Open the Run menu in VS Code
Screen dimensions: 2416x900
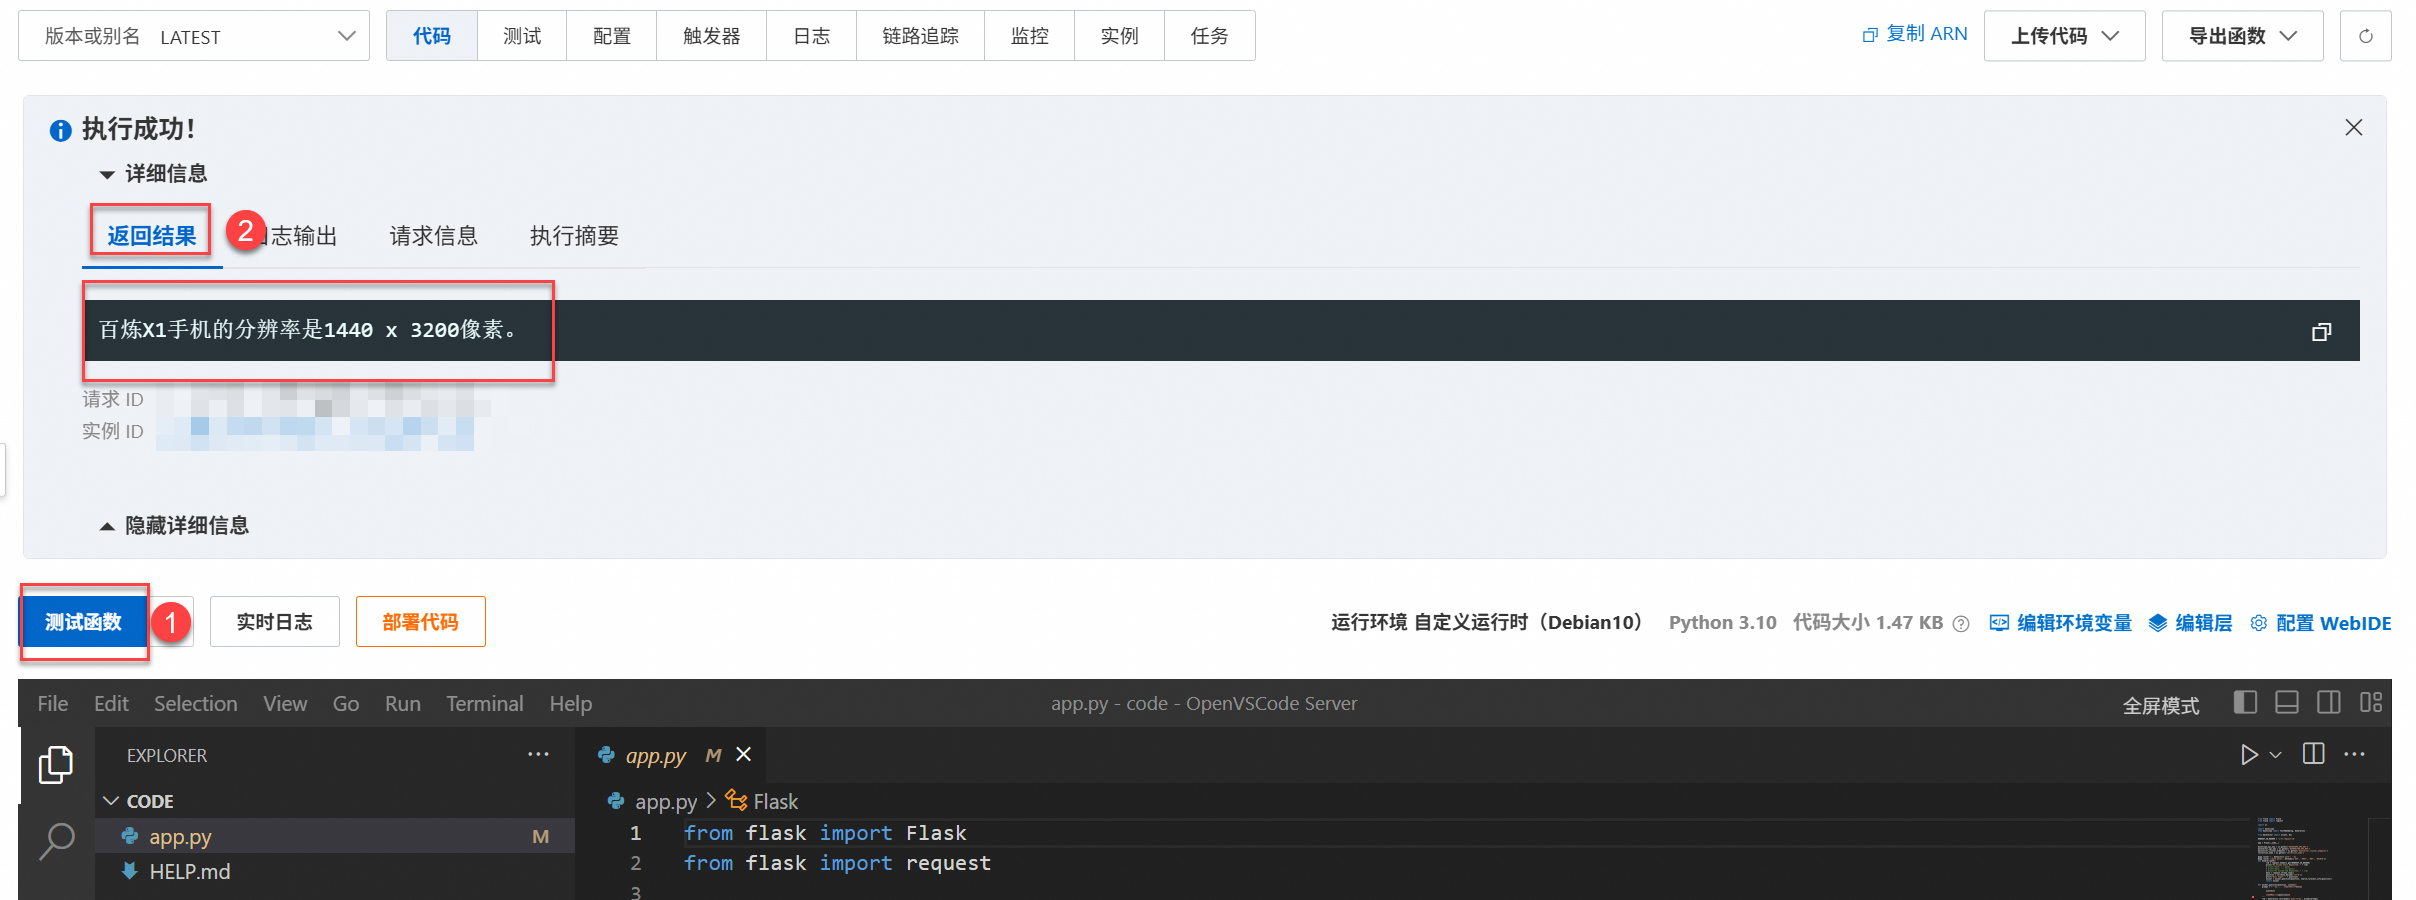pyautogui.click(x=403, y=703)
